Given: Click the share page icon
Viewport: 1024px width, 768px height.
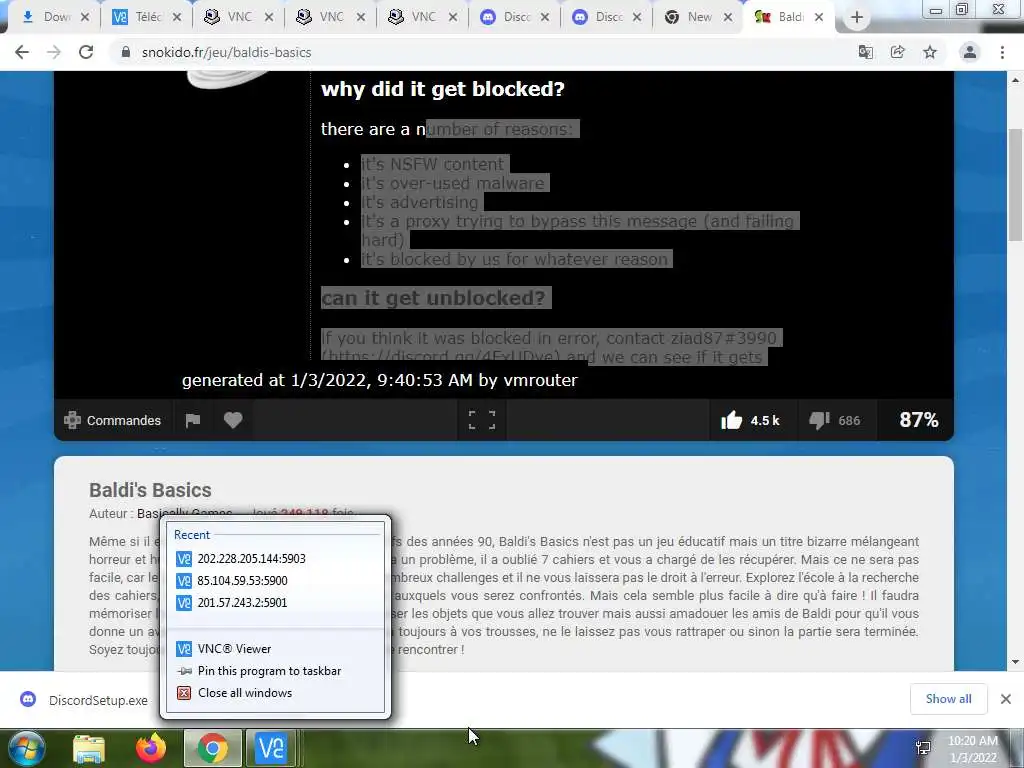Looking at the screenshot, I should point(897,52).
